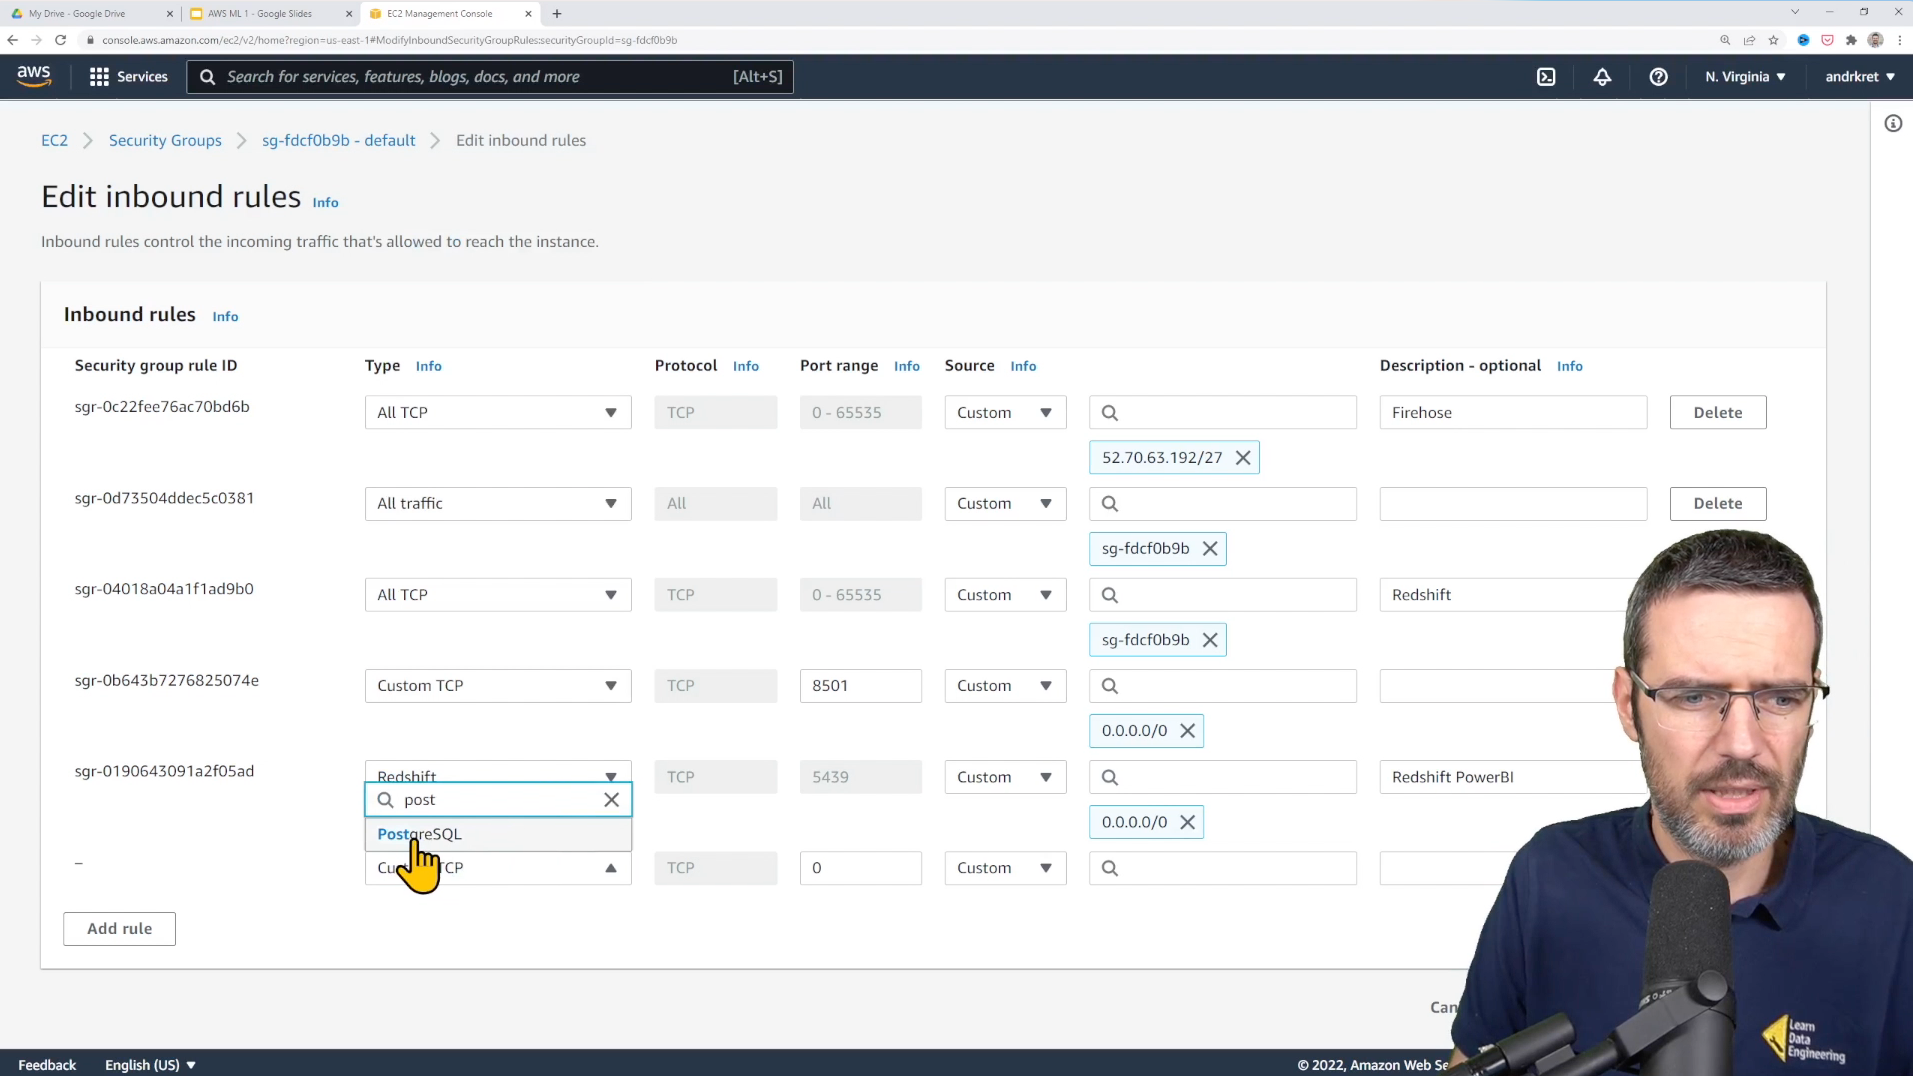Delete the Firehose inbound rule
This screenshot has height=1076, width=1913.
pos(1717,413)
